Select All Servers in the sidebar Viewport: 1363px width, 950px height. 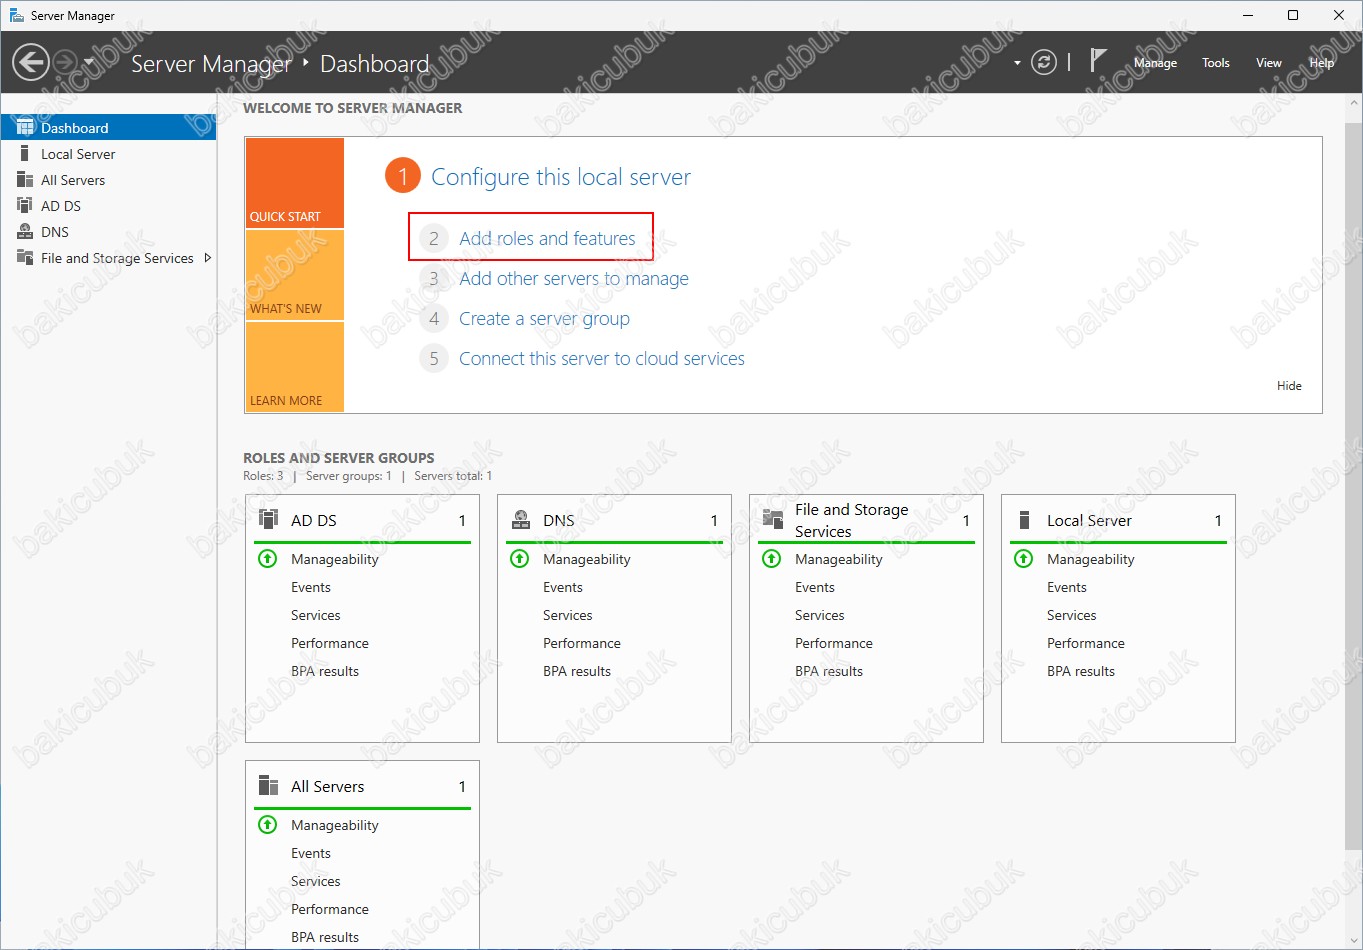click(x=108, y=180)
